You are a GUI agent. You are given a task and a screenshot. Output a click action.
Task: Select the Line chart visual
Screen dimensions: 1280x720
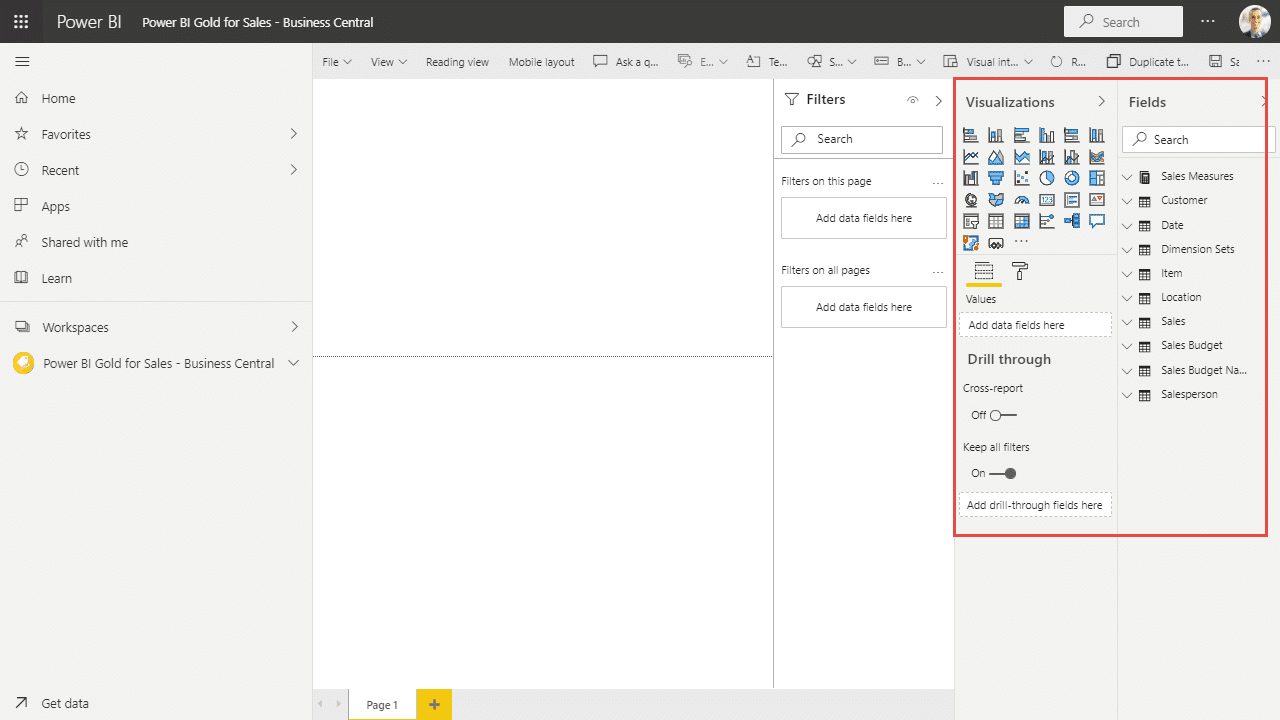971,157
